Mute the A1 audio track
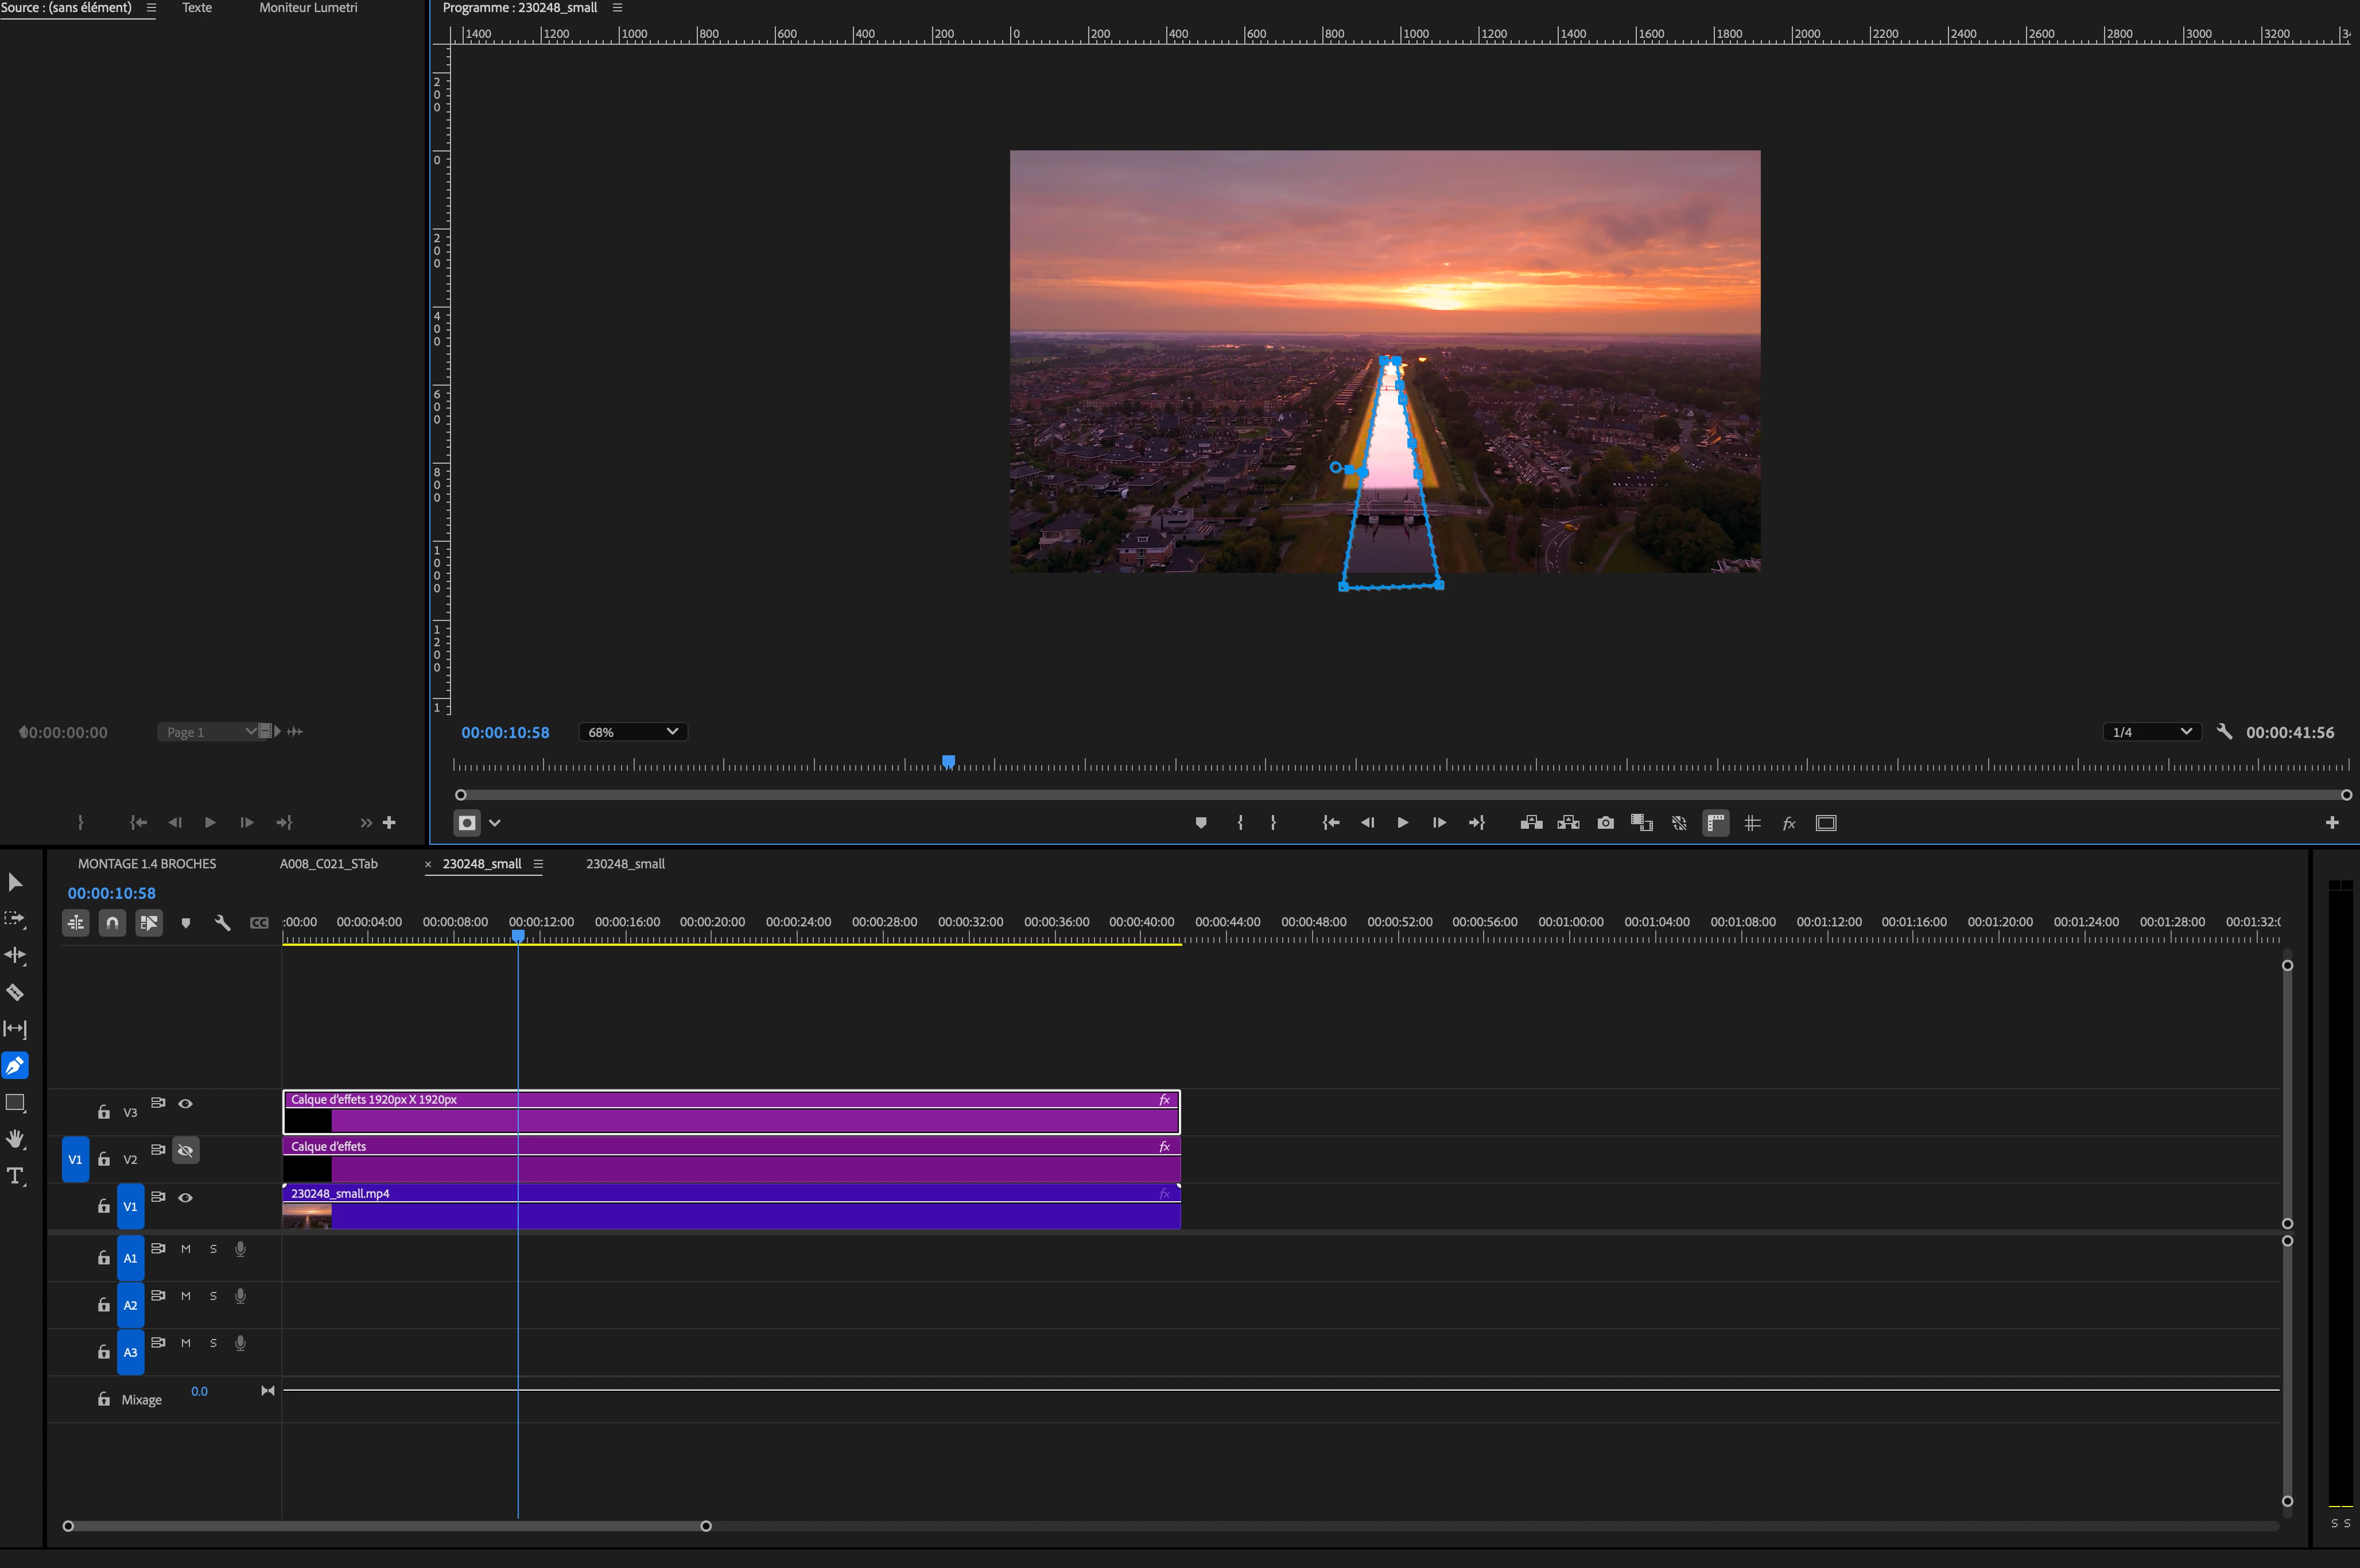This screenshot has height=1568, width=2360. 185,1249
